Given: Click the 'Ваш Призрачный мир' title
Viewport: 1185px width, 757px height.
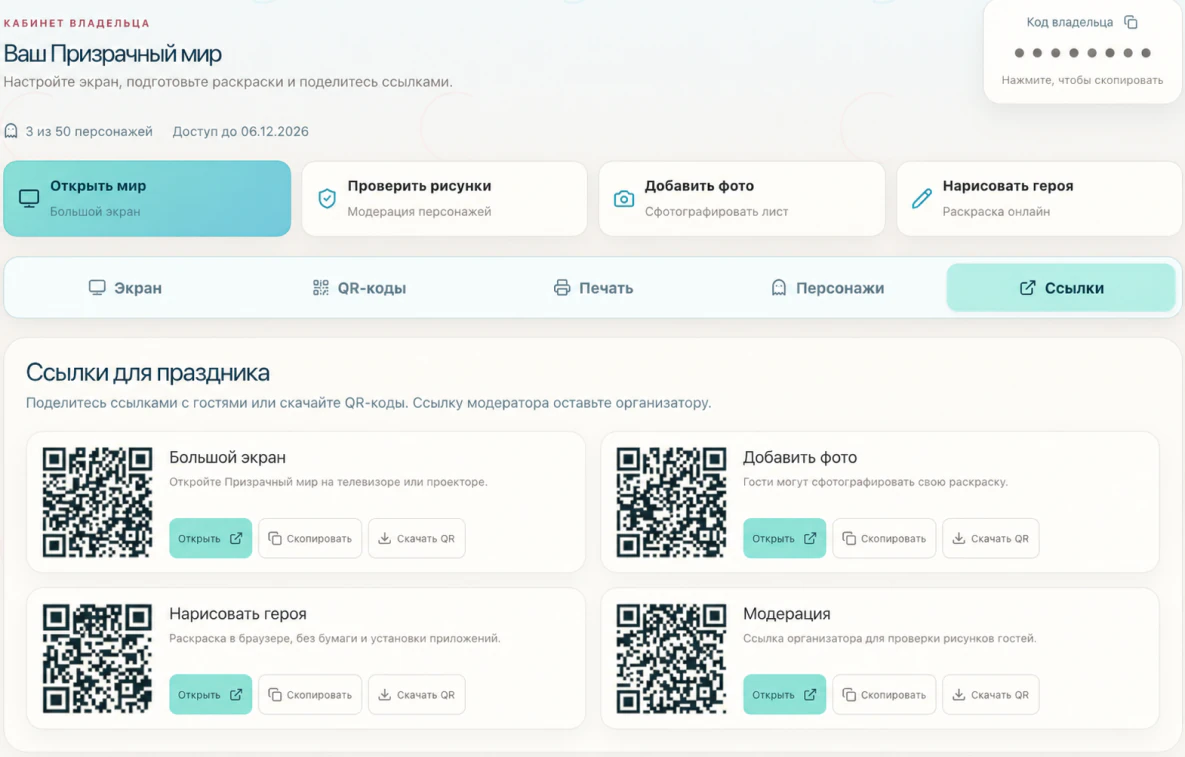Looking at the screenshot, I should [113, 54].
